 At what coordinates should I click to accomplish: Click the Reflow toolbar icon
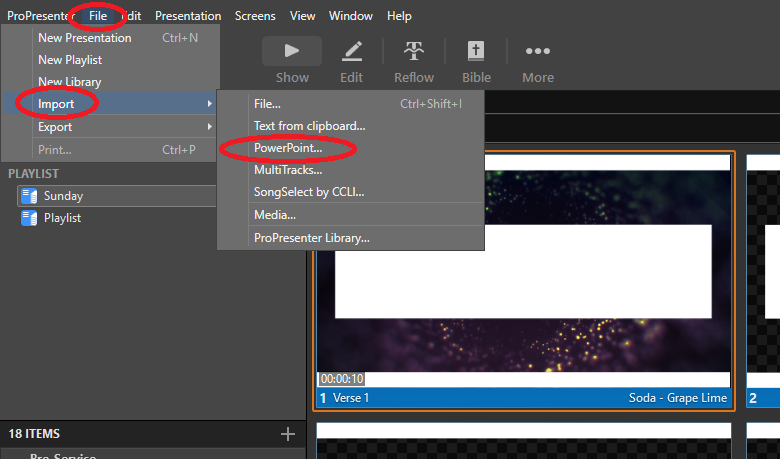point(413,51)
